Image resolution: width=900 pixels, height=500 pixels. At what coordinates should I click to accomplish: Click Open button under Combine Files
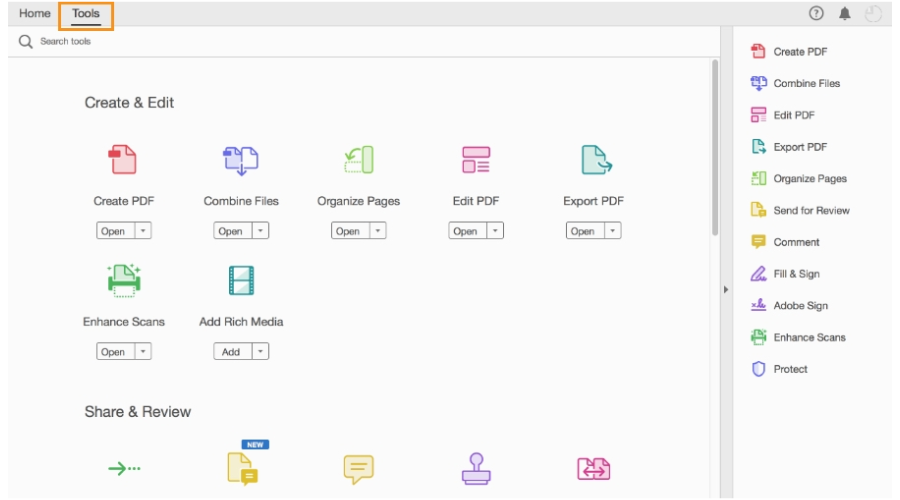tap(233, 231)
